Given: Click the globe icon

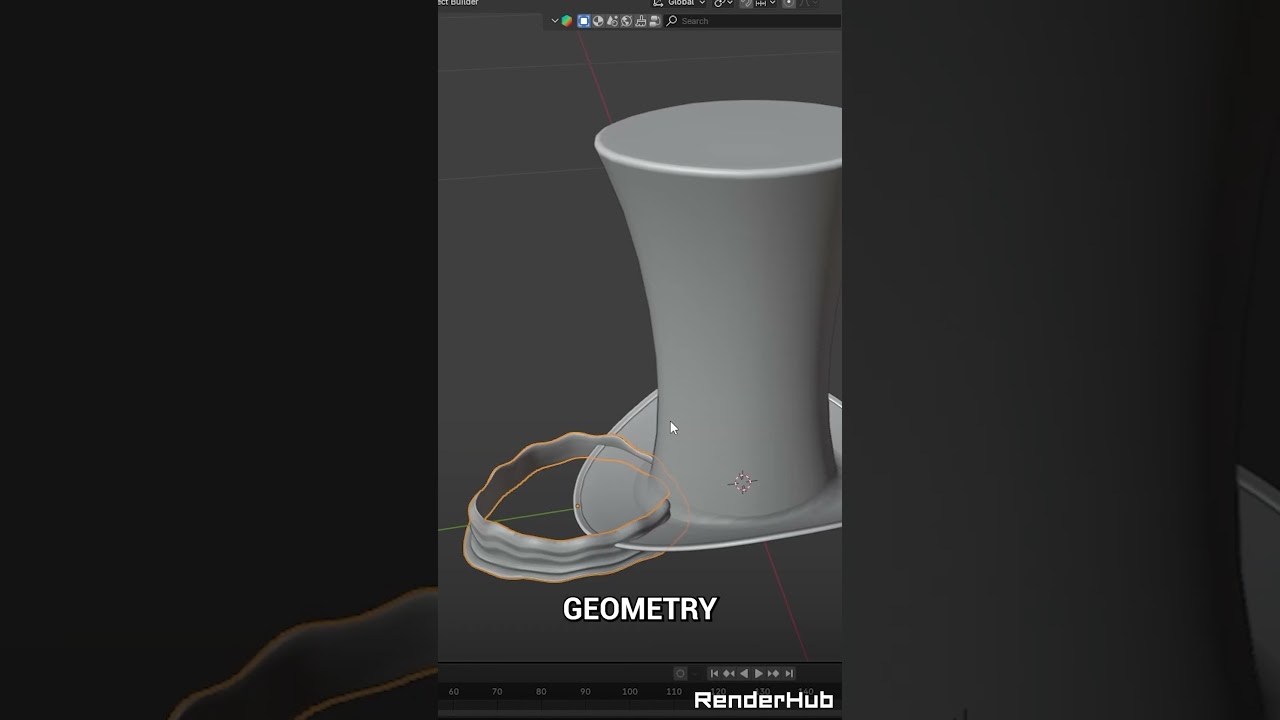Looking at the screenshot, I should (x=626, y=21).
